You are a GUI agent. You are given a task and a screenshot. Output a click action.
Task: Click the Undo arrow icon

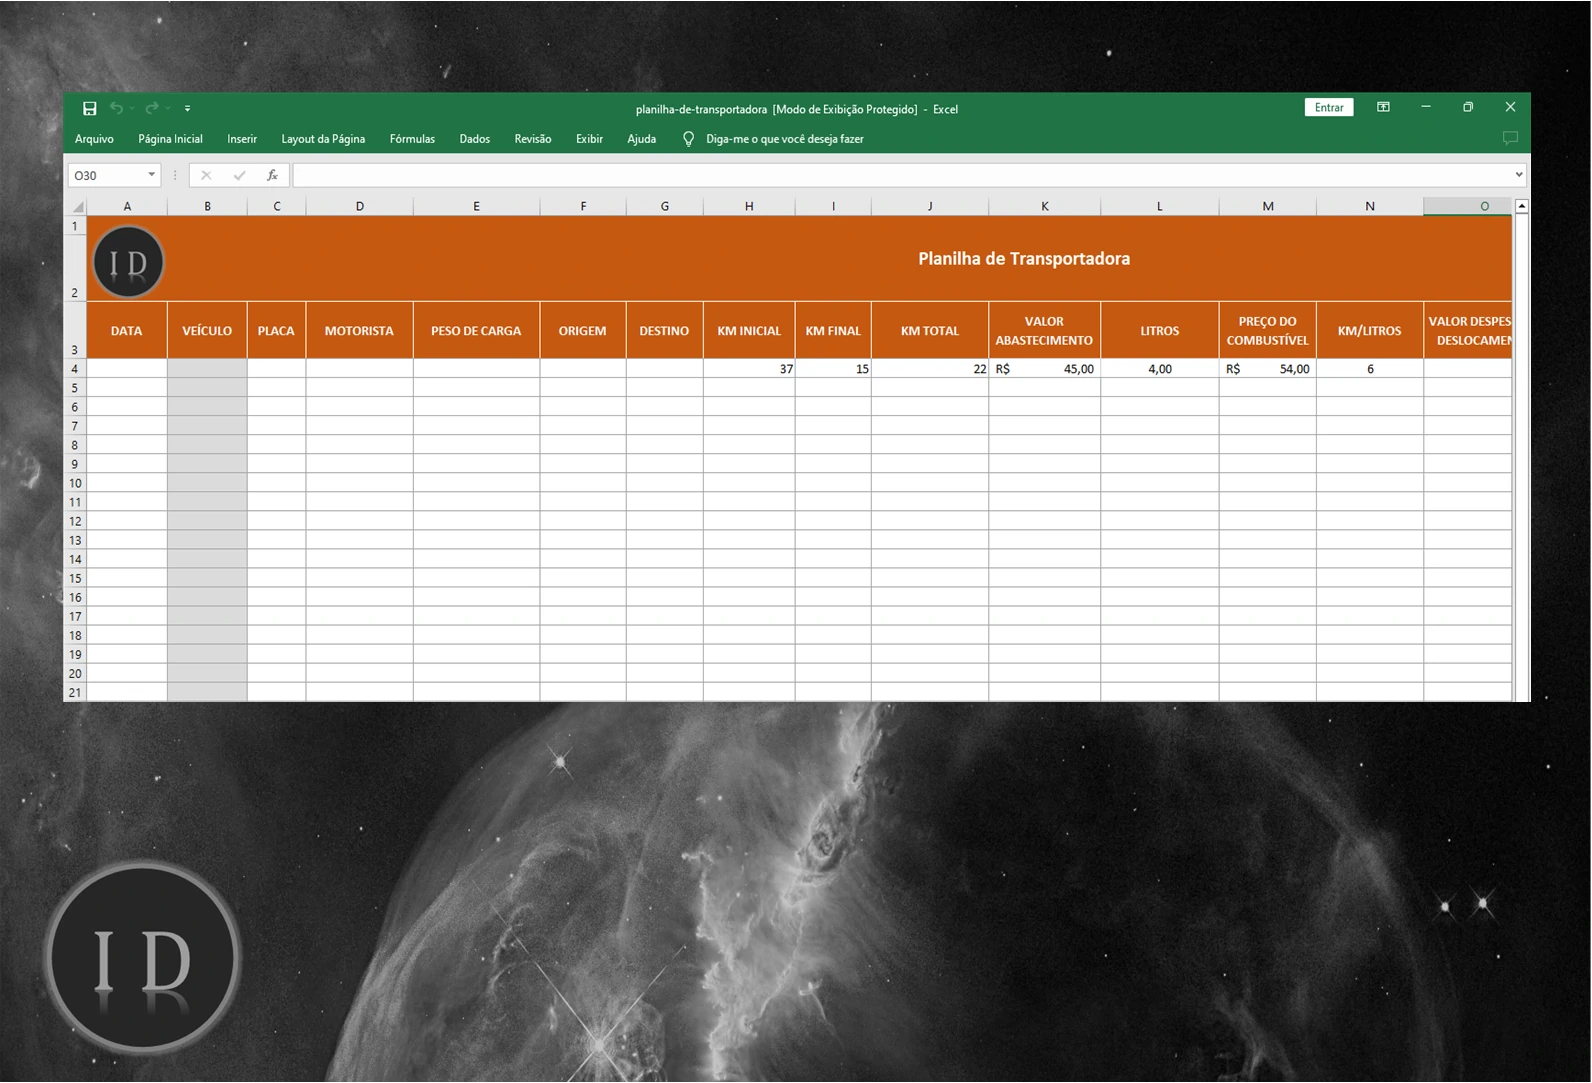117,108
